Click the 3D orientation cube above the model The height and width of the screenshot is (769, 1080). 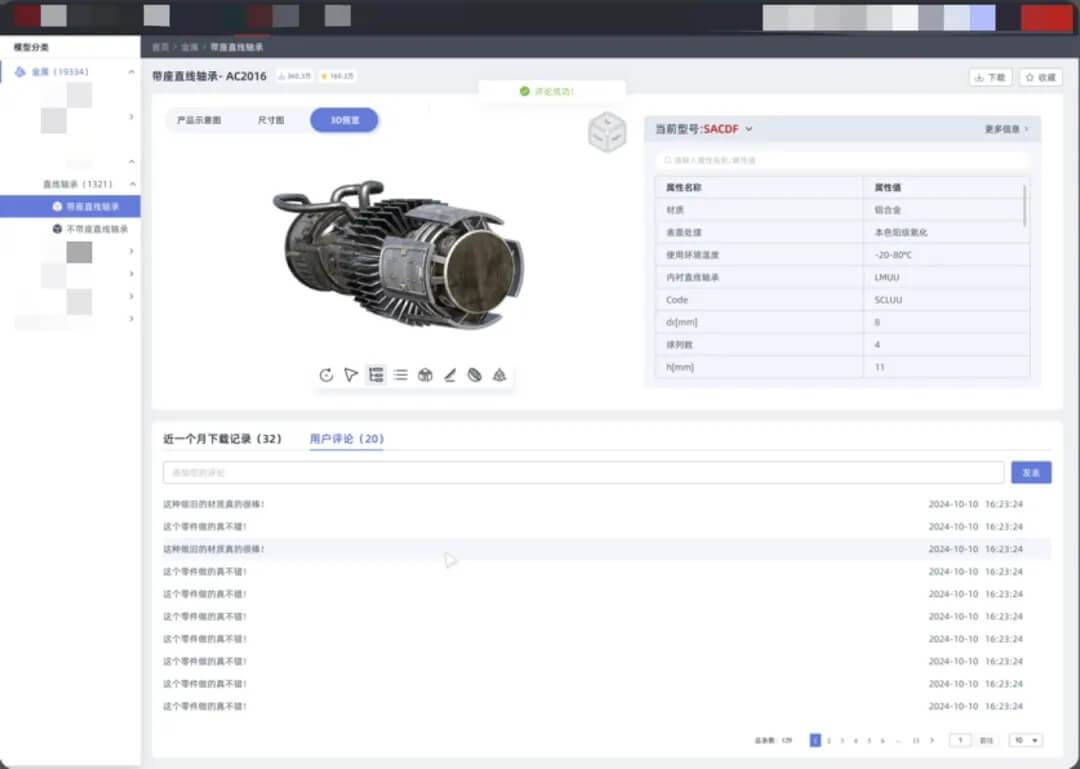point(608,131)
